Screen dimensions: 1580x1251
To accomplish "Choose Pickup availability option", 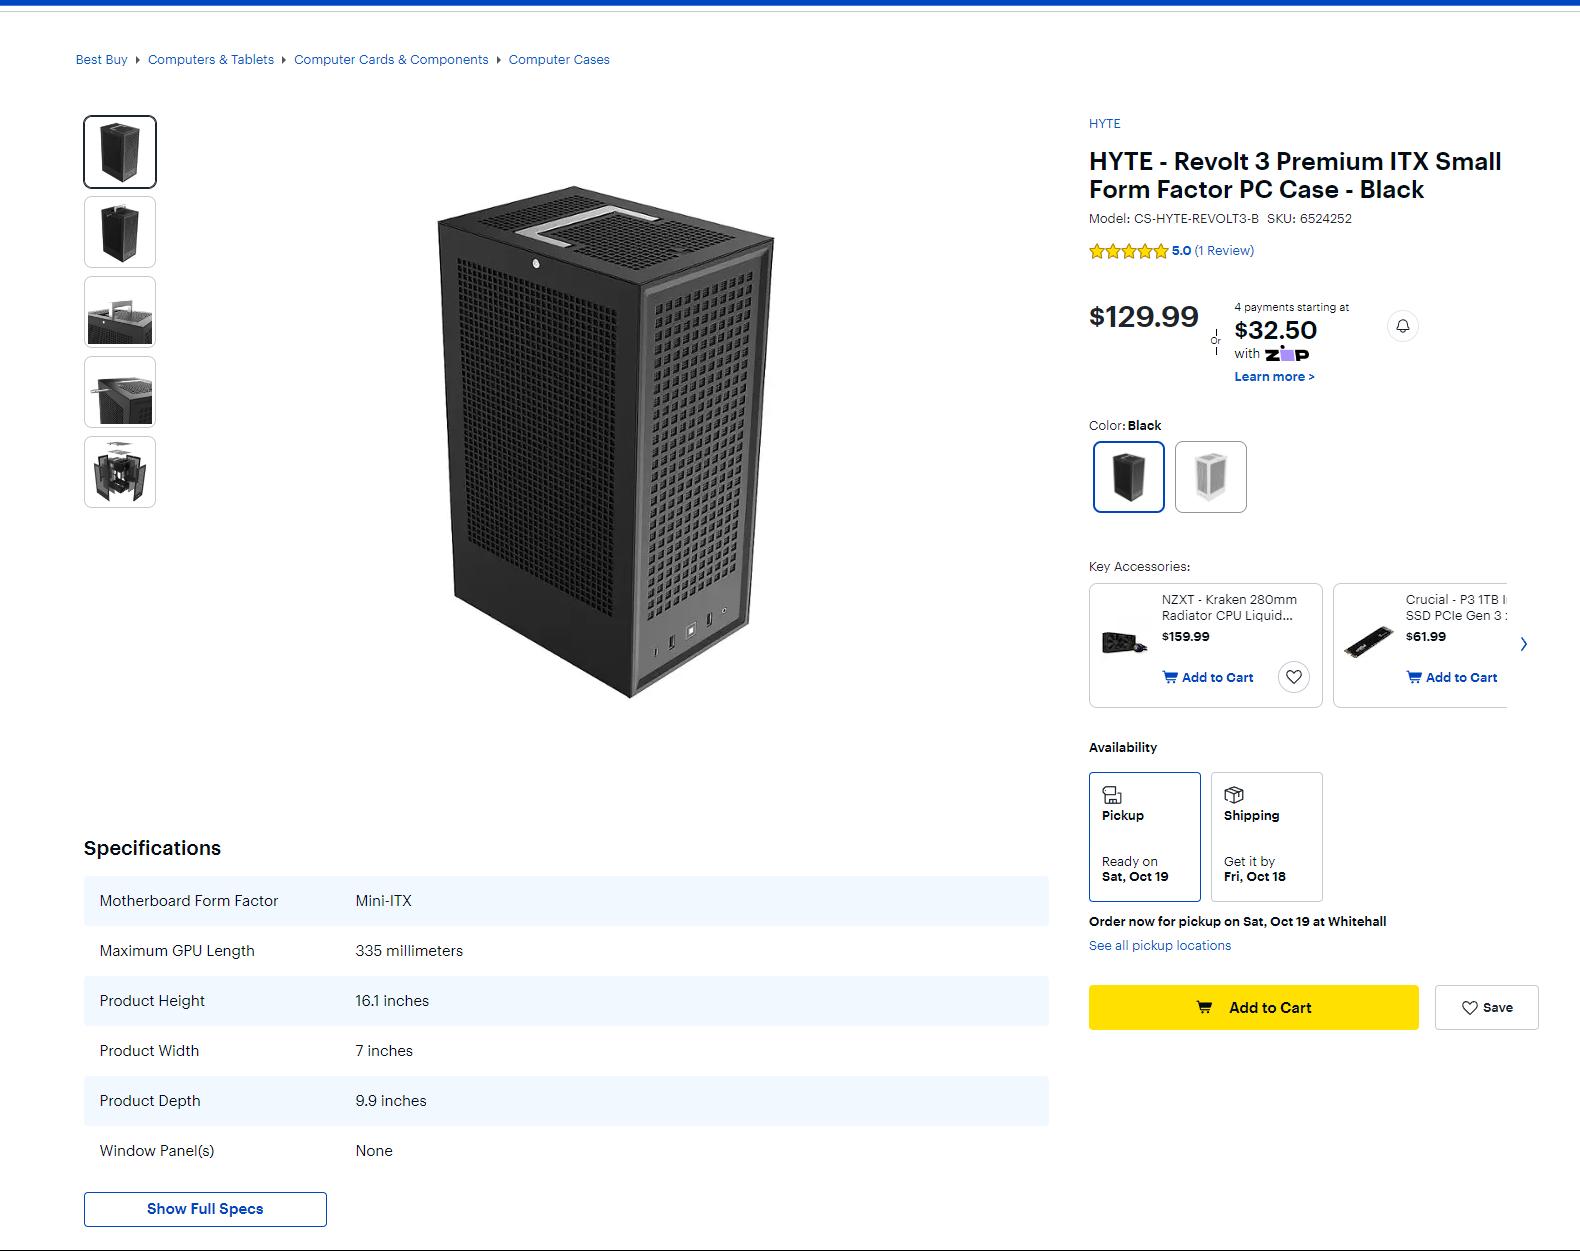I will (1145, 837).
